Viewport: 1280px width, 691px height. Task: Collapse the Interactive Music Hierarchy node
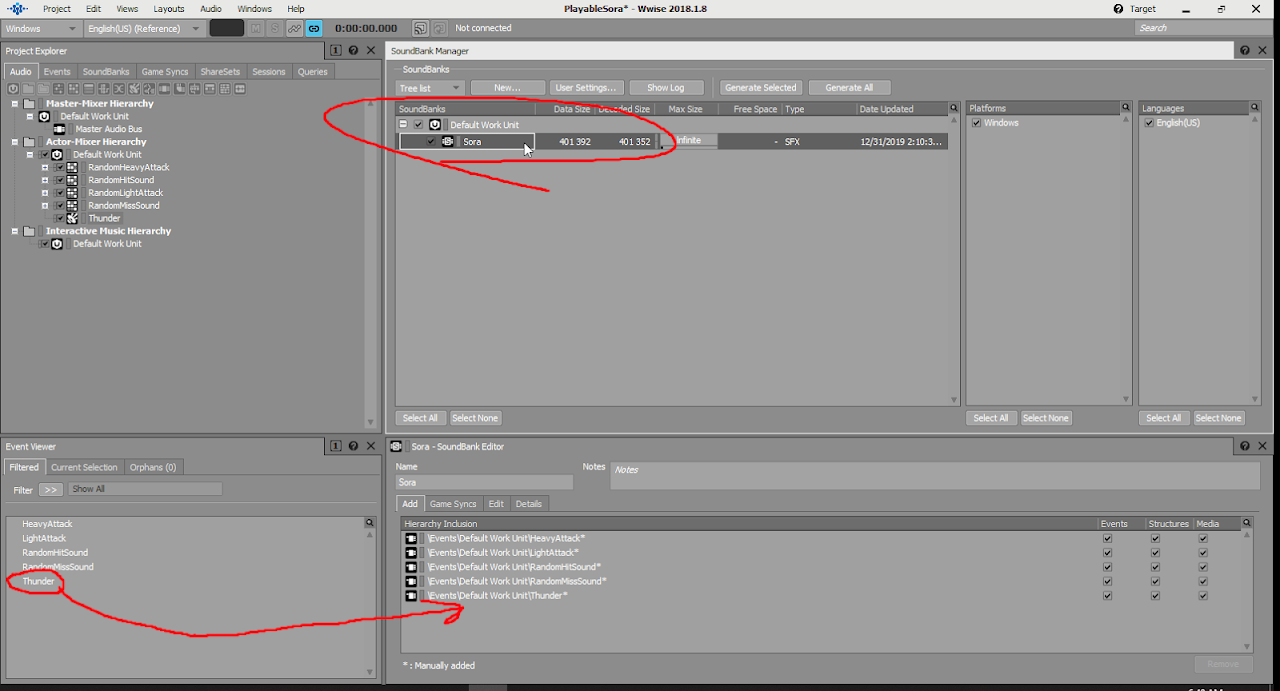click(x=15, y=231)
